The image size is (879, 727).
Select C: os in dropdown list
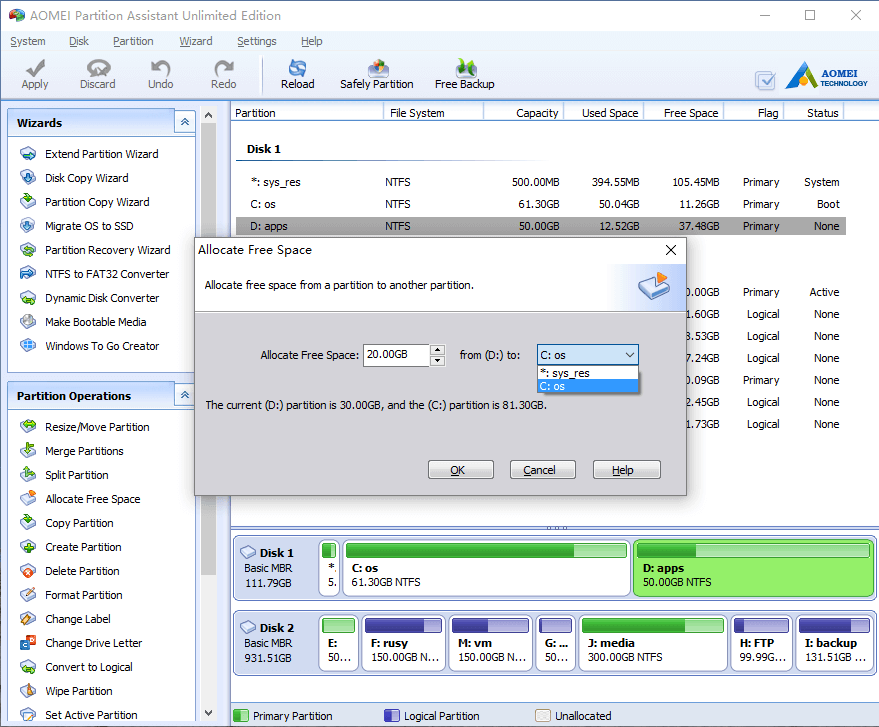click(587, 386)
